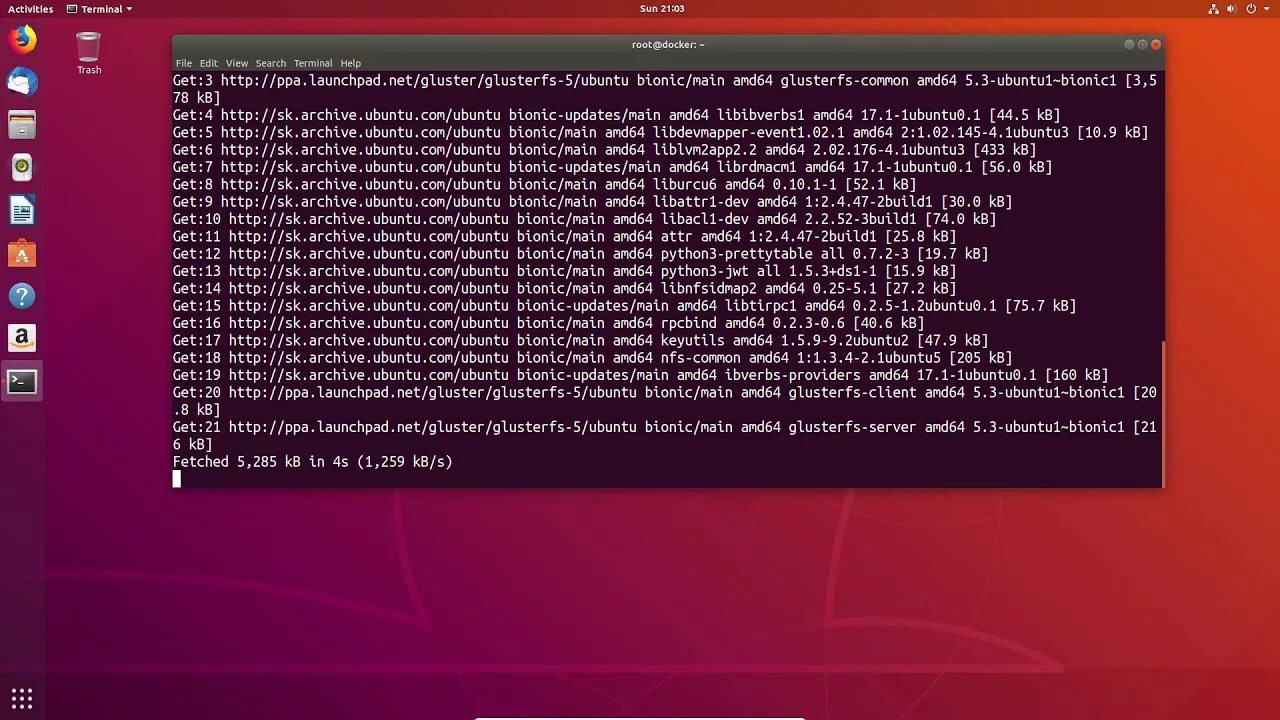Open the clock calendar Sun 21:03
The image size is (1280, 720).
(662, 9)
